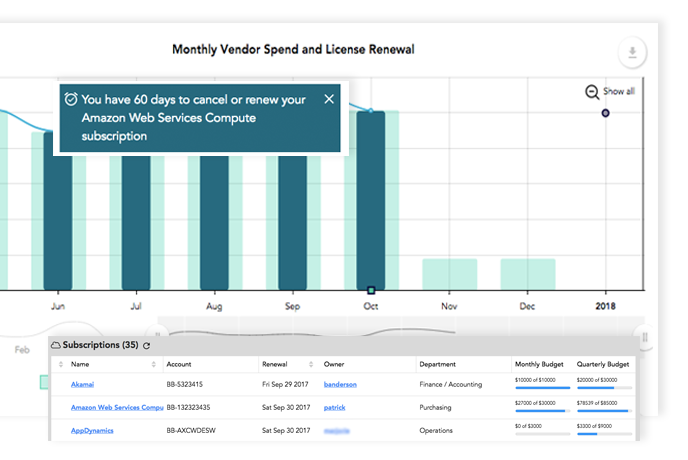Close the renewal notification banner
Image resolution: width=688 pixels, height=460 pixels.
tap(329, 99)
